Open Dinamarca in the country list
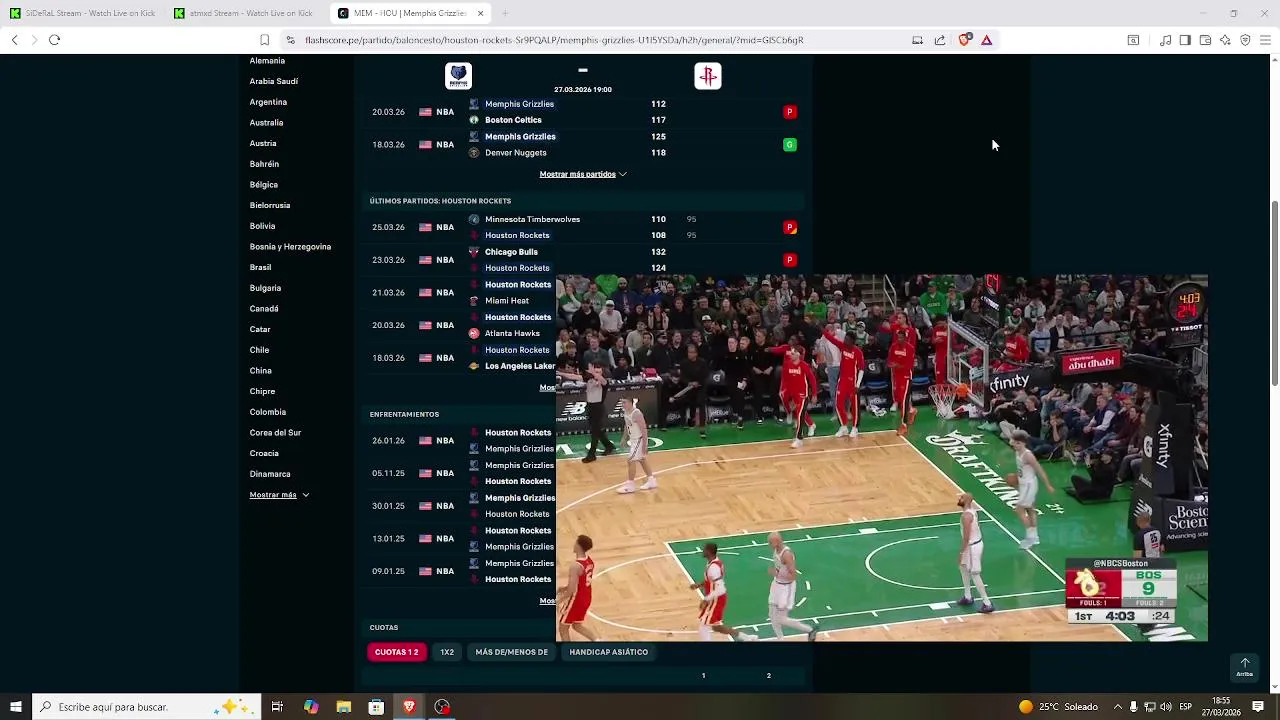 coord(270,474)
